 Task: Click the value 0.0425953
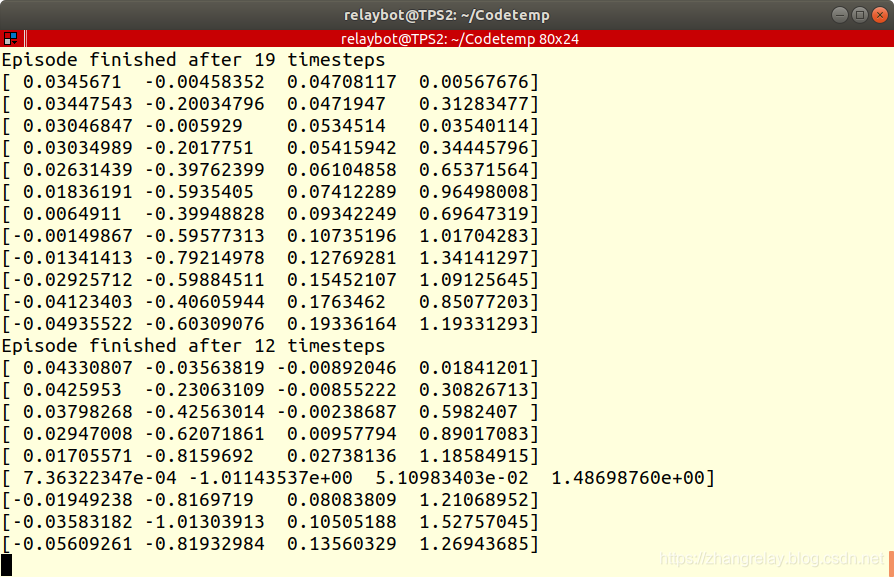pyautogui.click(x=72, y=390)
